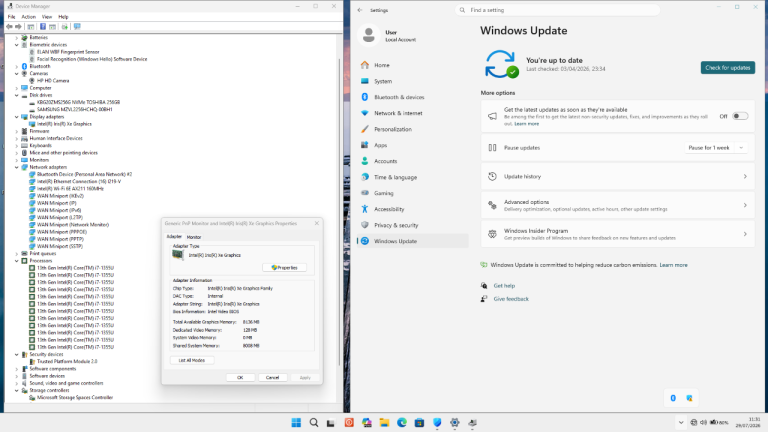Expand the Batteries tree node
Viewport: 768px width, 432px height.
(x=17, y=38)
